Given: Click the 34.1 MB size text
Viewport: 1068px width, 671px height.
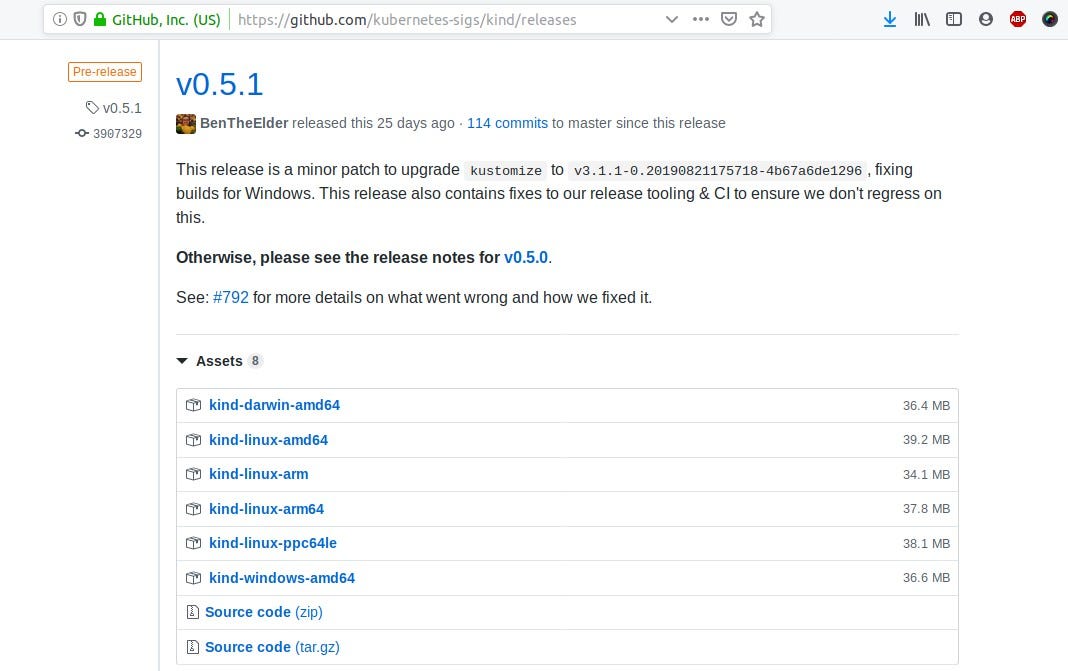Looking at the screenshot, I should 926,474.
